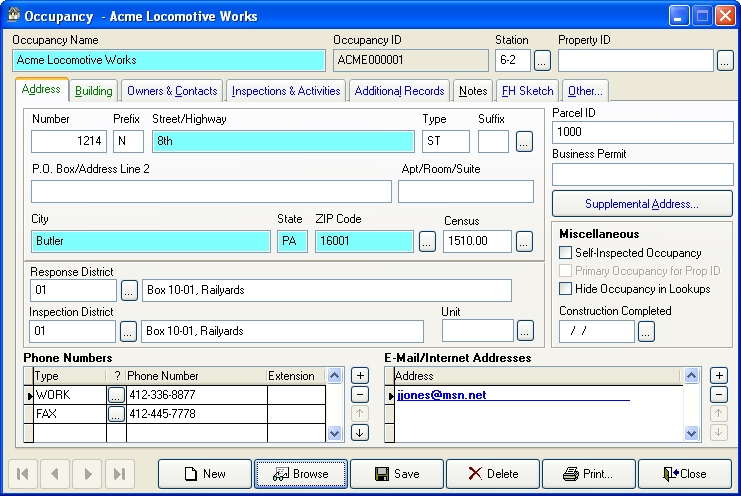Viewport: 741px width, 496px height.
Task: Click the street Number field with 1214
Action: 69,141
